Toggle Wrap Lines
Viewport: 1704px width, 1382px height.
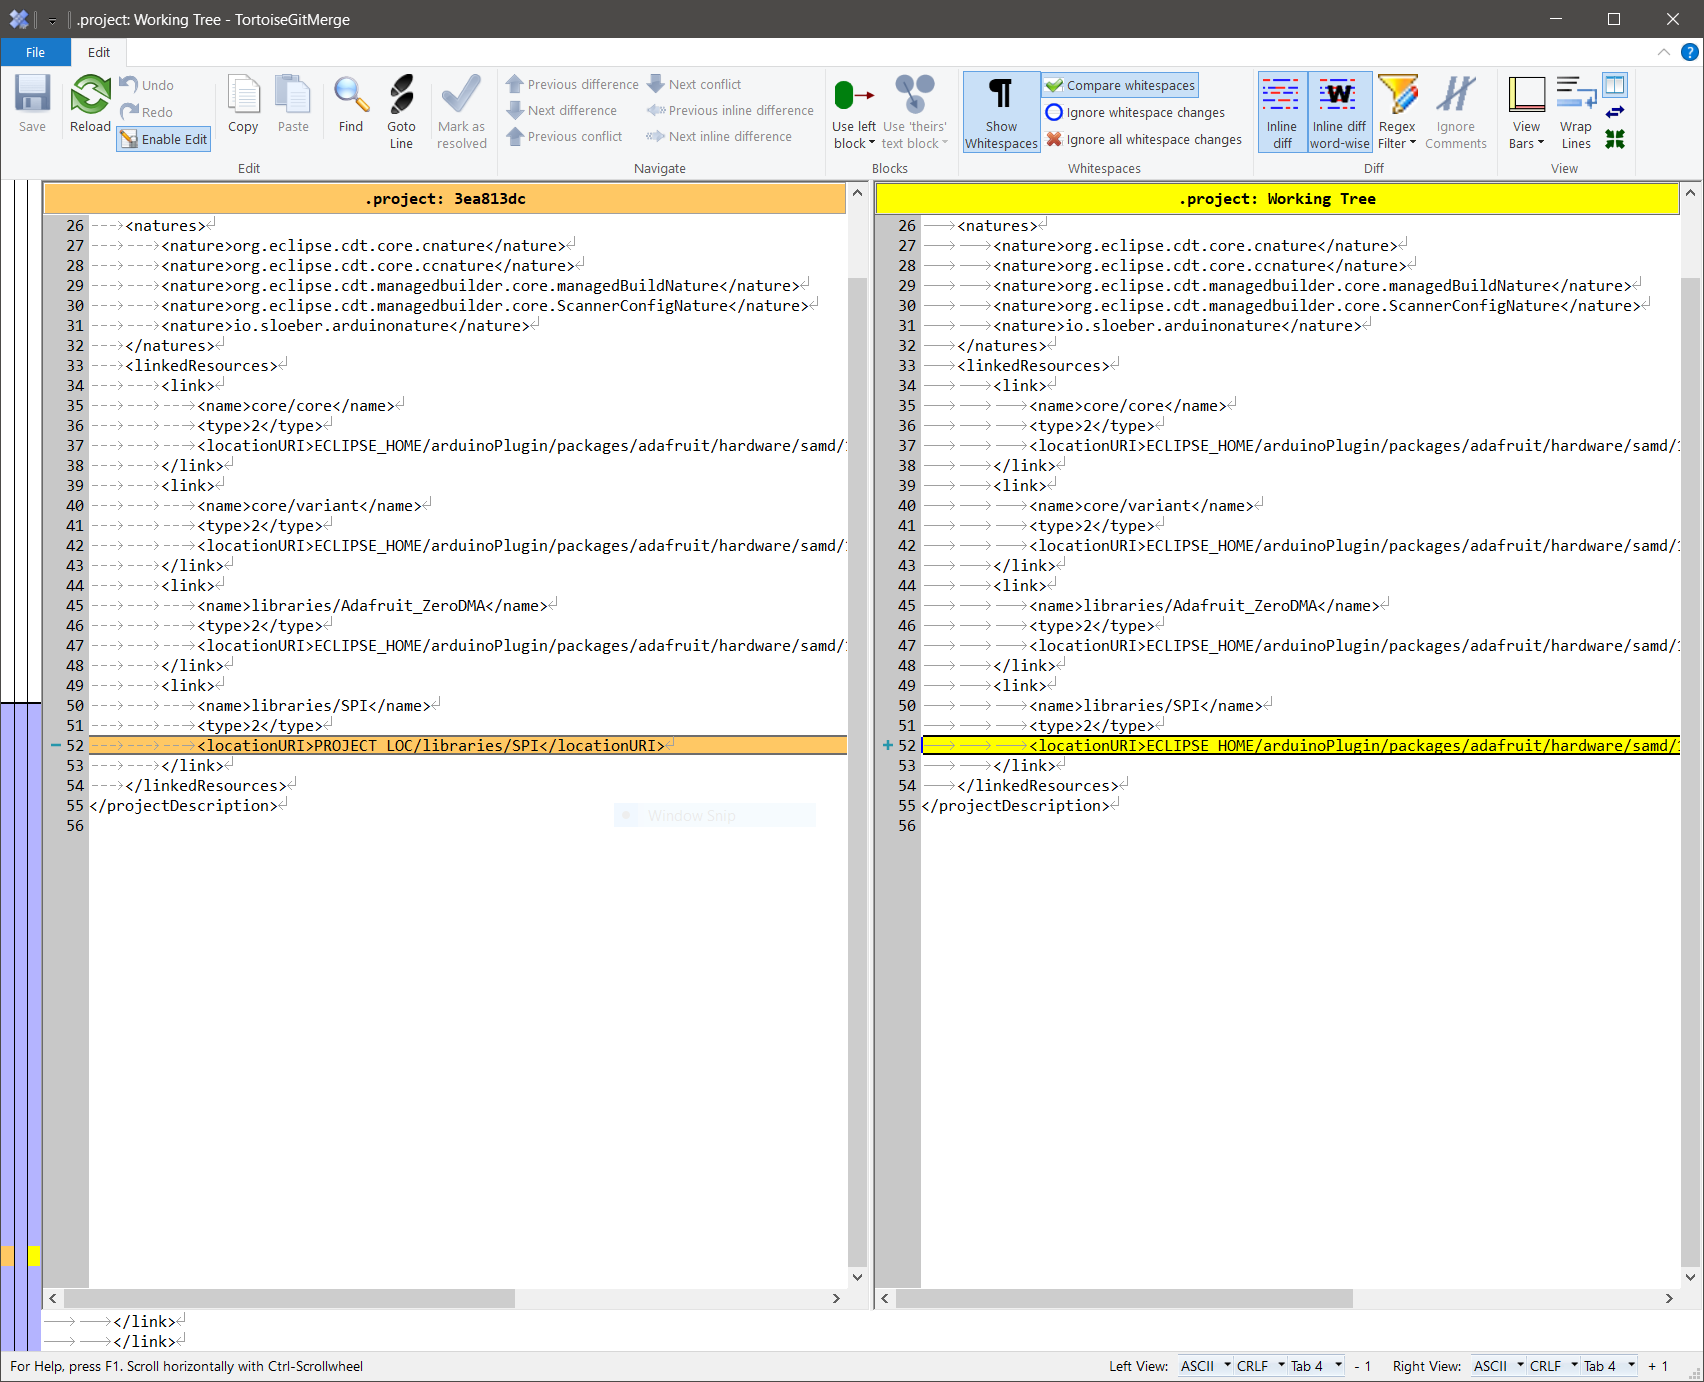1575,110
